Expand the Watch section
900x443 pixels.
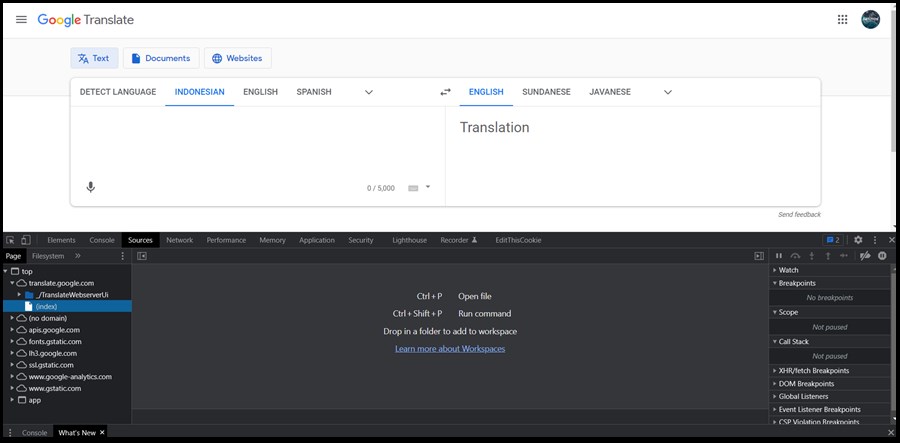pyautogui.click(x=788, y=270)
